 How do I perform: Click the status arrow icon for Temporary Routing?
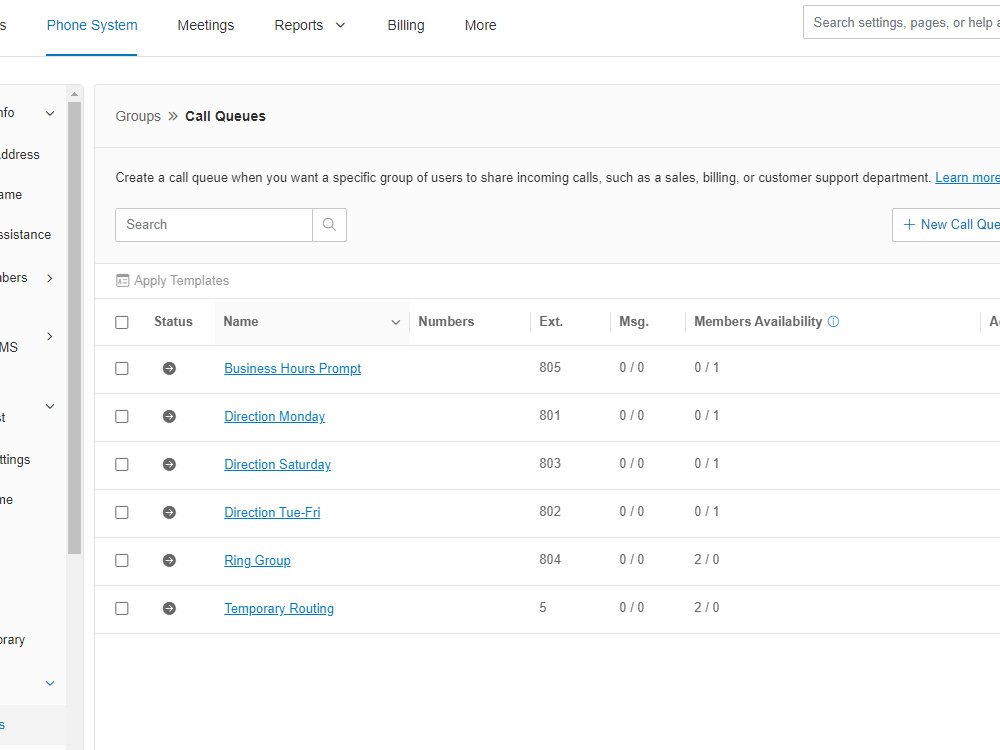pyautogui.click(x=169, y=607)
